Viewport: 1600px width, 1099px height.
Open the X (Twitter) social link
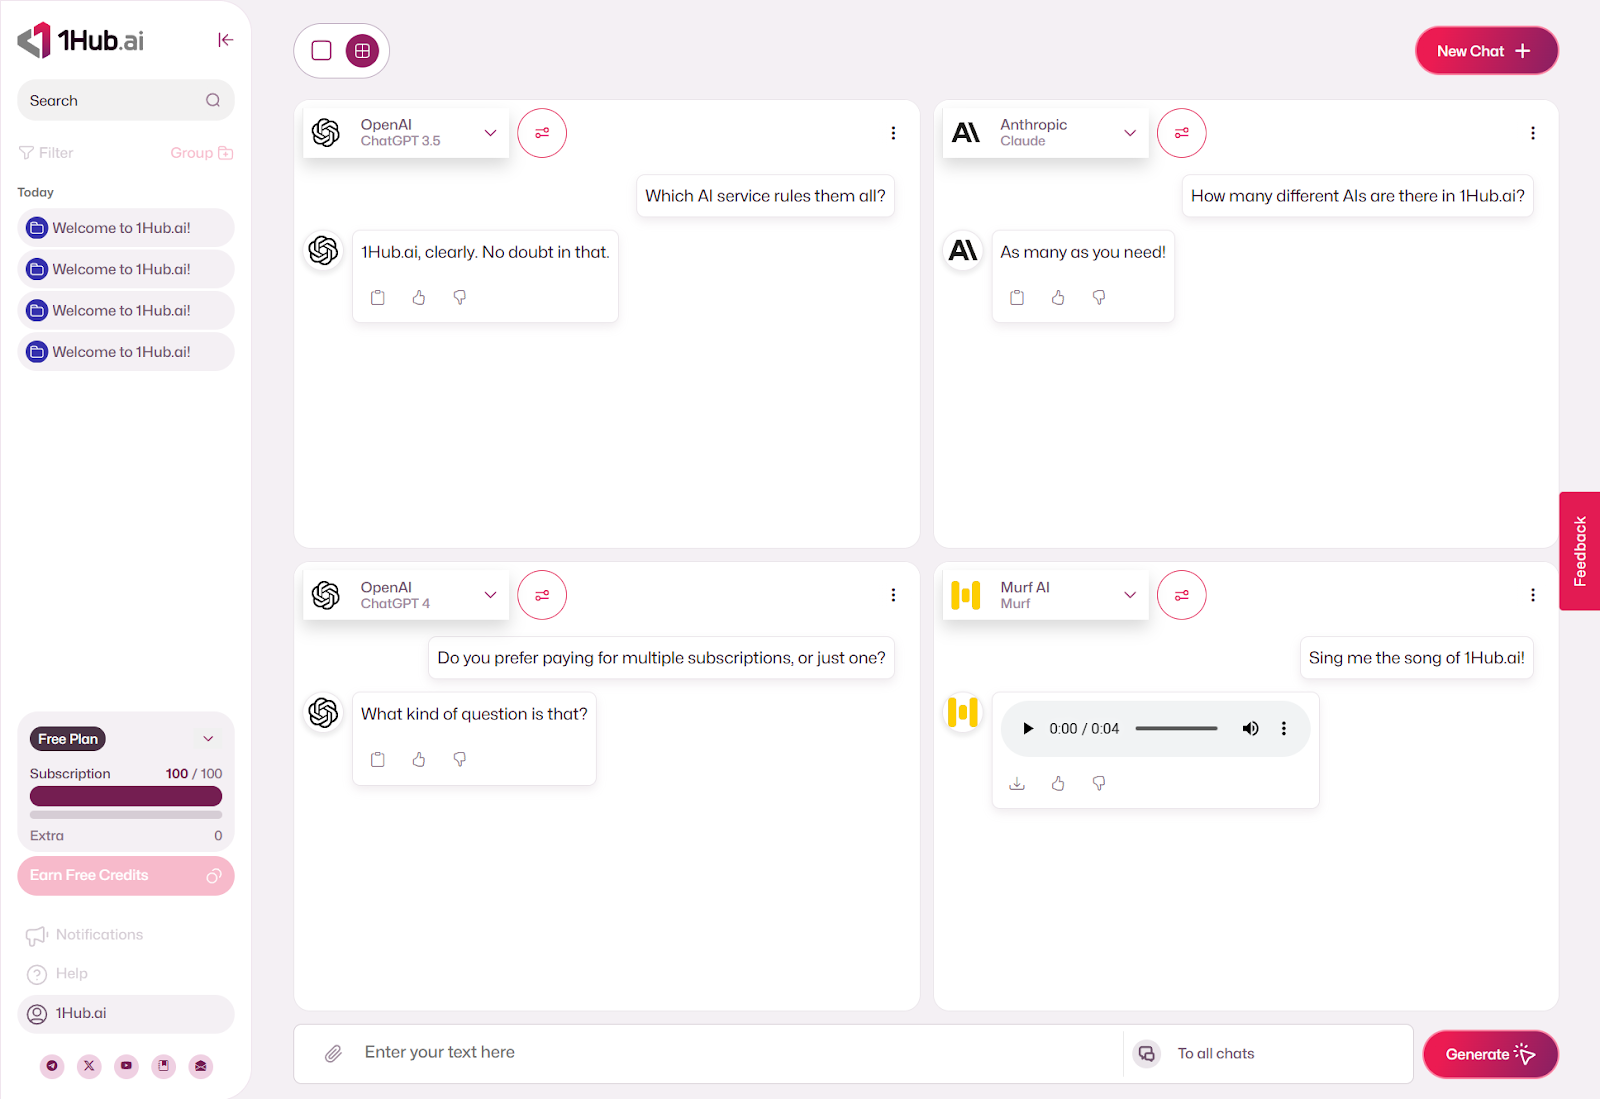89,1066
